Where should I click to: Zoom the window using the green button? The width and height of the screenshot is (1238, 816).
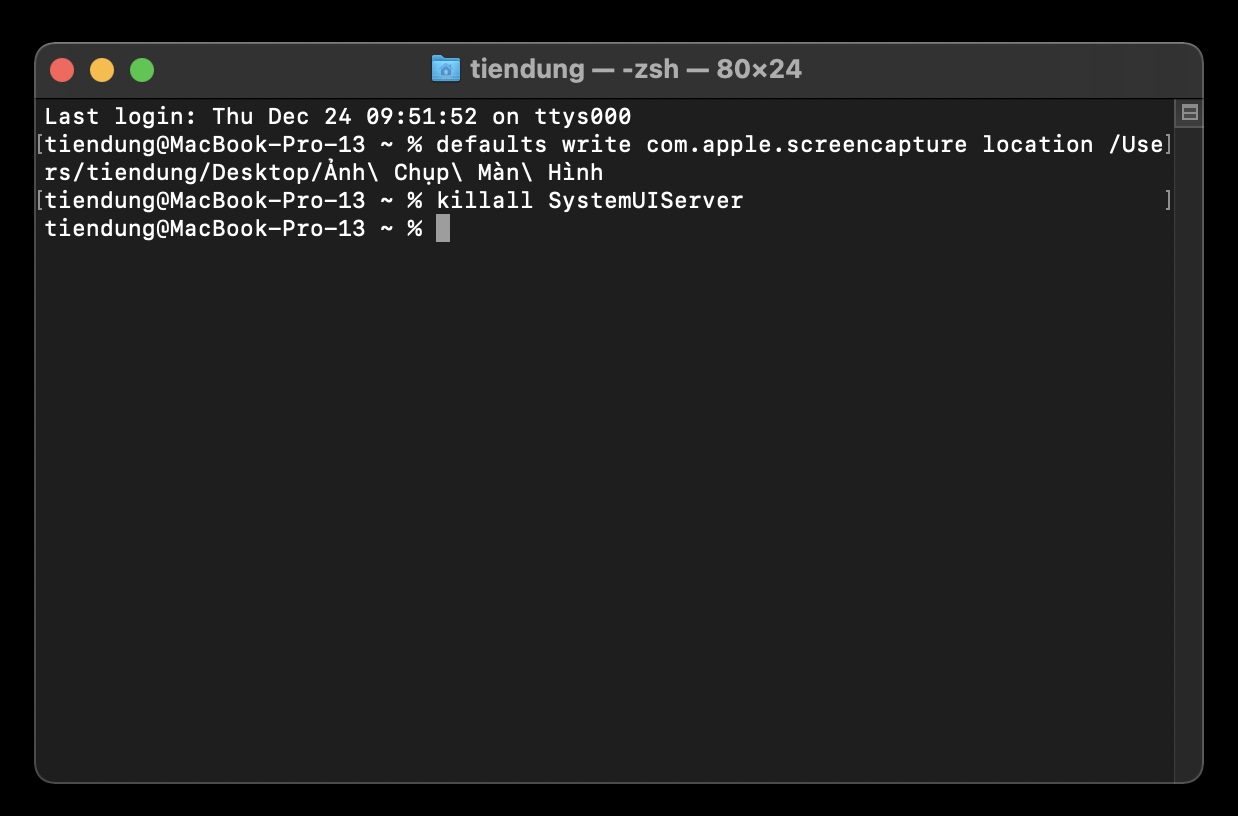click(142, 70)
